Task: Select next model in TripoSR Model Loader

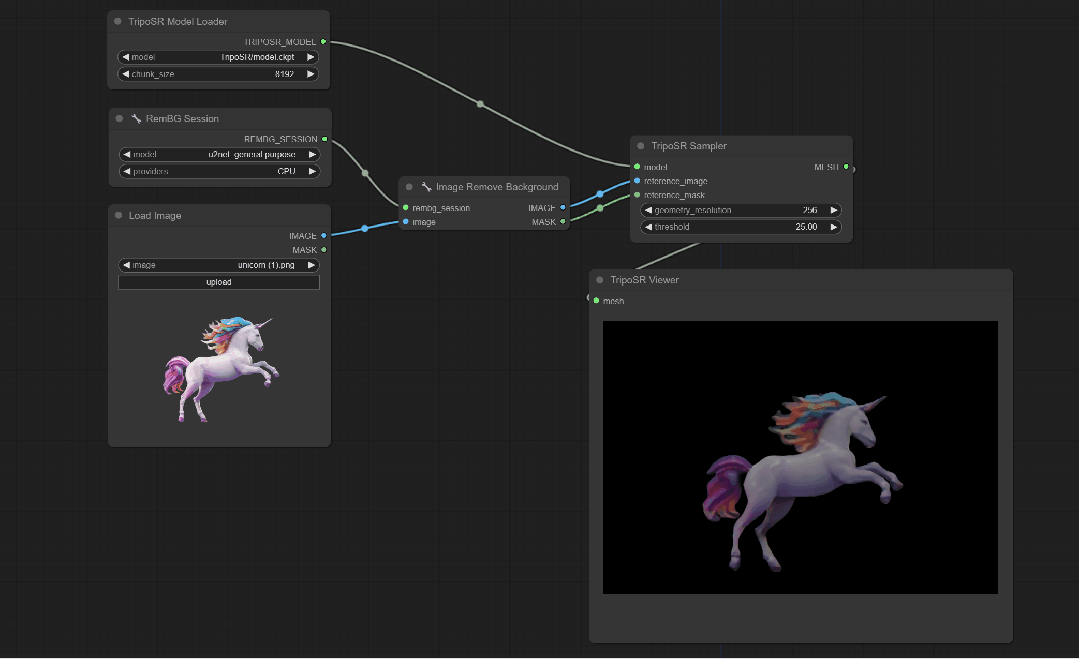Action: (x=310, y=57)
